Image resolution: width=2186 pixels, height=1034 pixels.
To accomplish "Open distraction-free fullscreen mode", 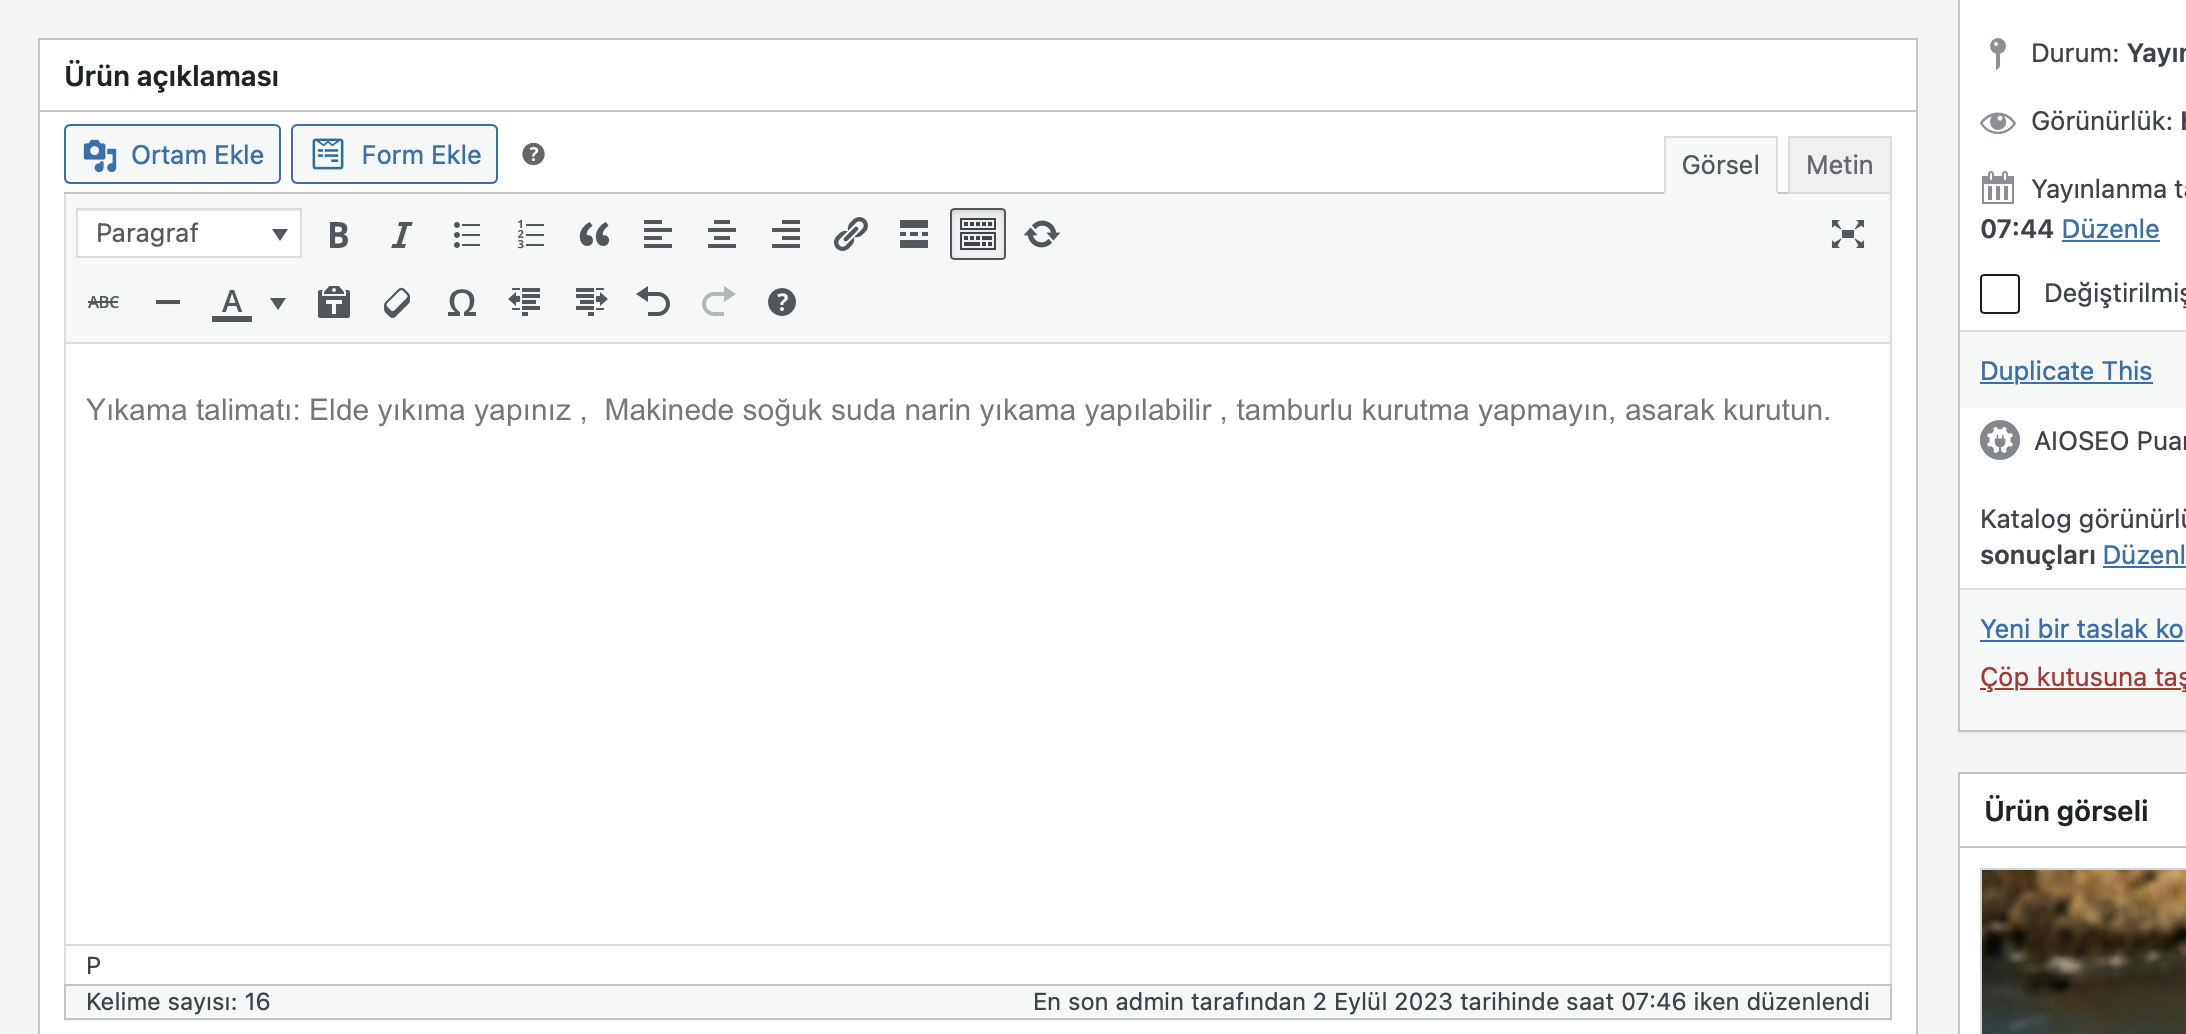I will (1848, 234).
